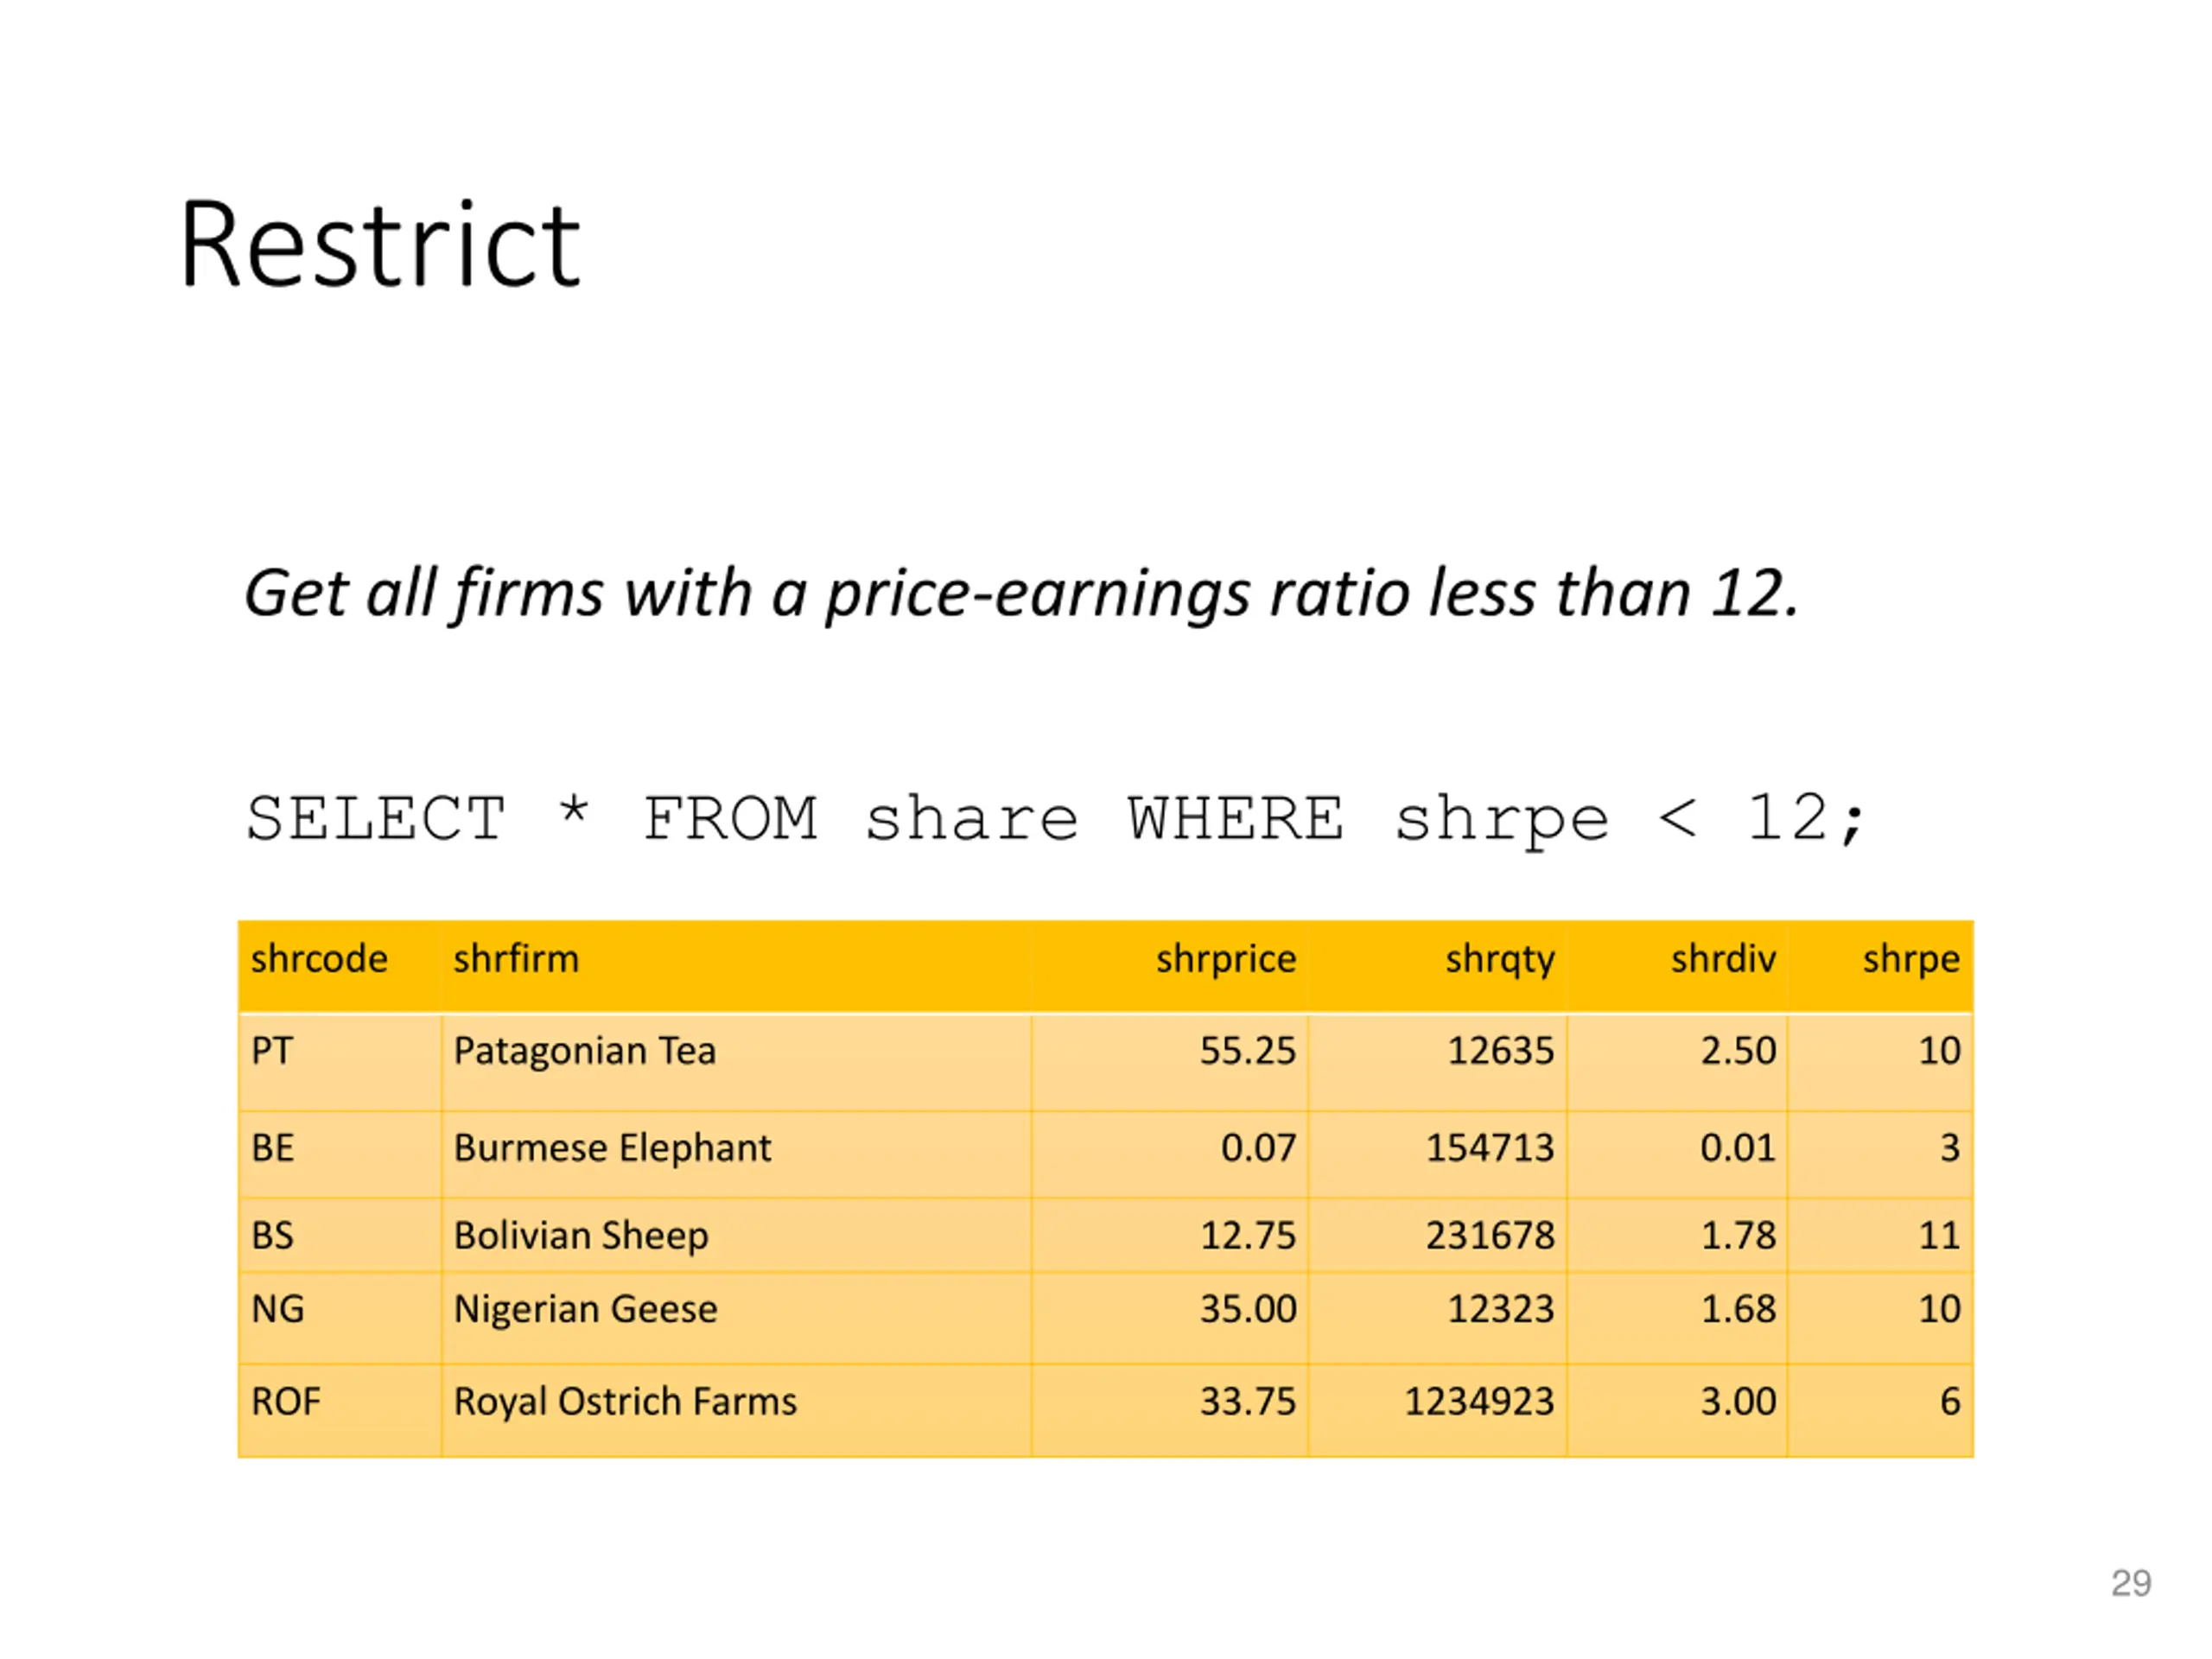
Task: Click the ROF share code cell
Action: coord(286,1402)
